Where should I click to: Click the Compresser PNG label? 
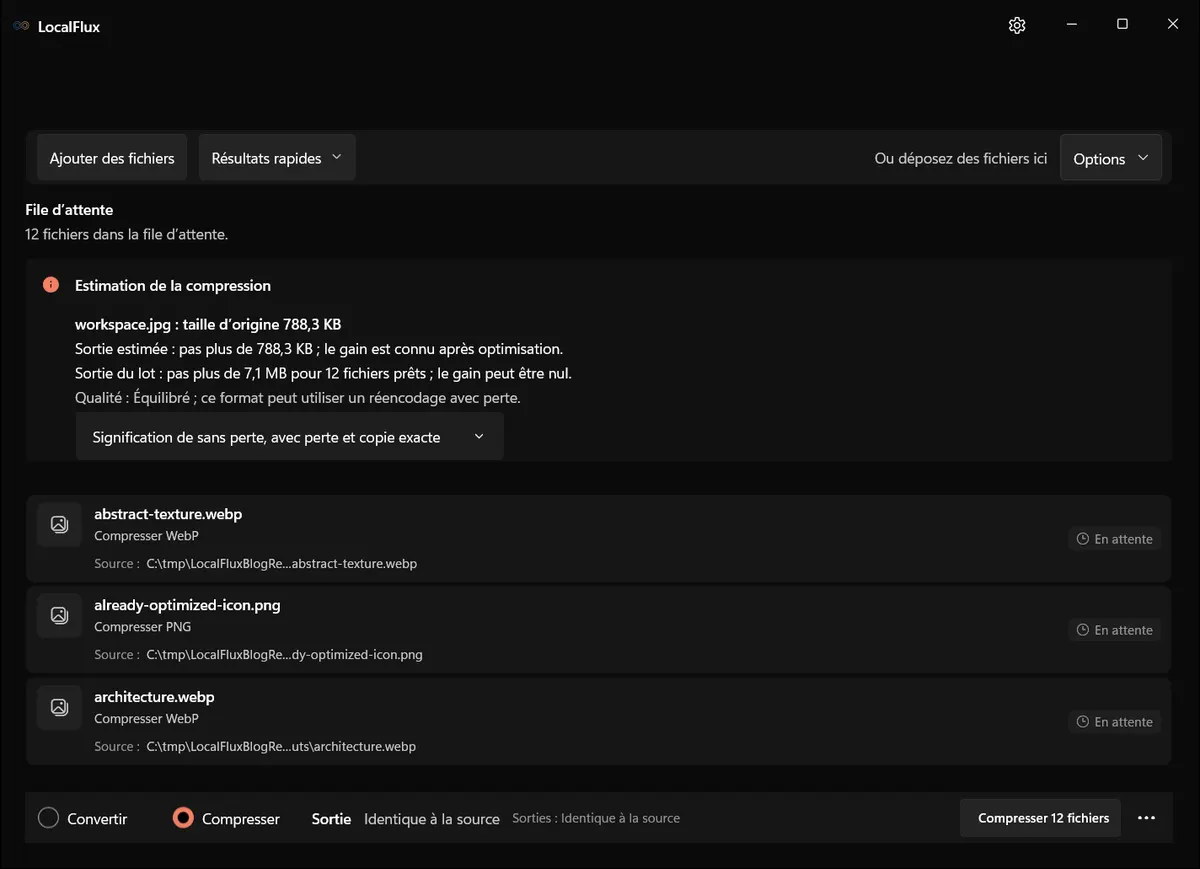pyautogui.click(x=142, y=627)
